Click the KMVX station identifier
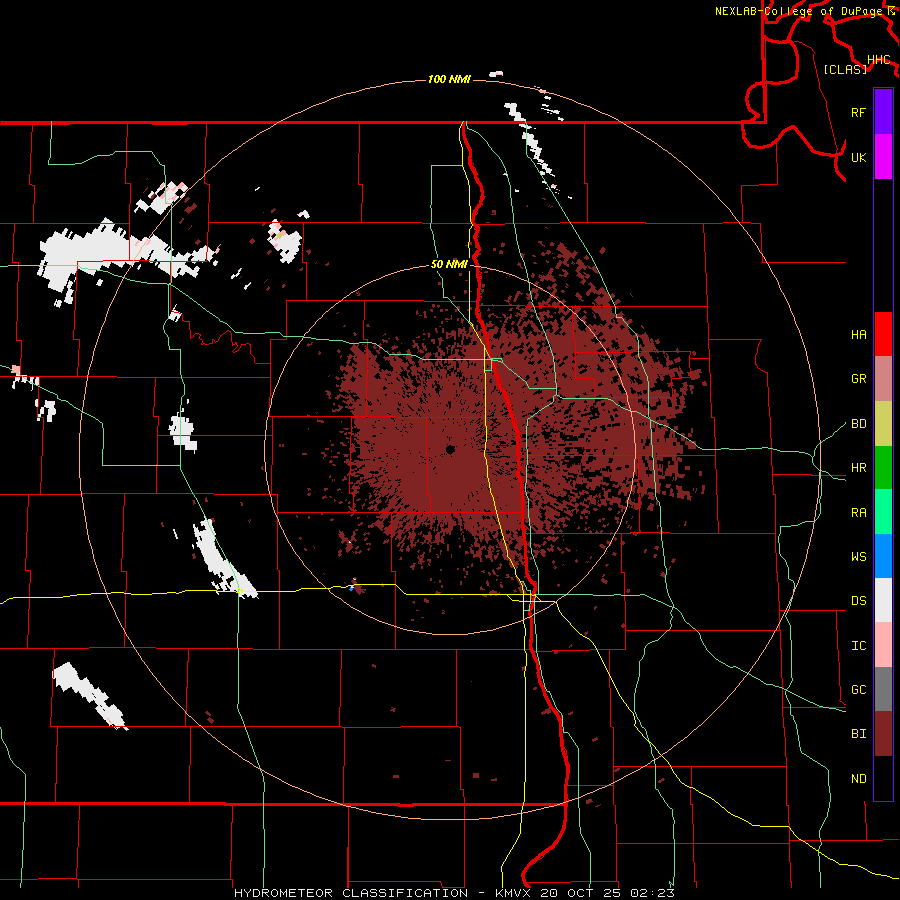The width and height of the screenshot is (900, 900). (514, 893)
